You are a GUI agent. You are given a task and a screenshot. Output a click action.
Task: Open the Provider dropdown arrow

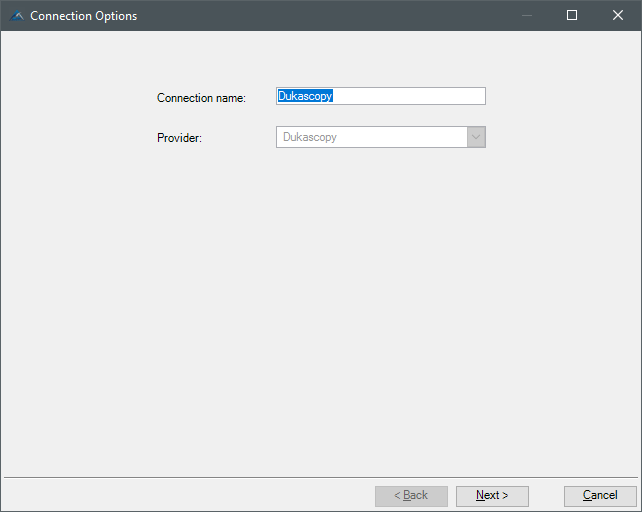476,137
